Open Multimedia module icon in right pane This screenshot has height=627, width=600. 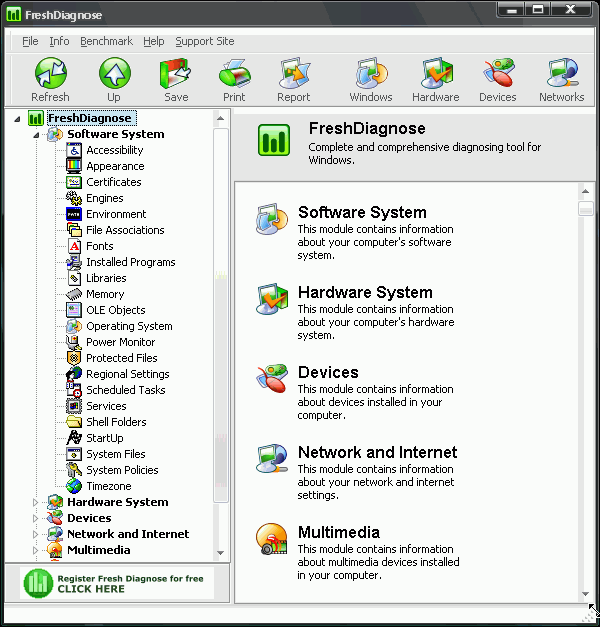(272, 539)
